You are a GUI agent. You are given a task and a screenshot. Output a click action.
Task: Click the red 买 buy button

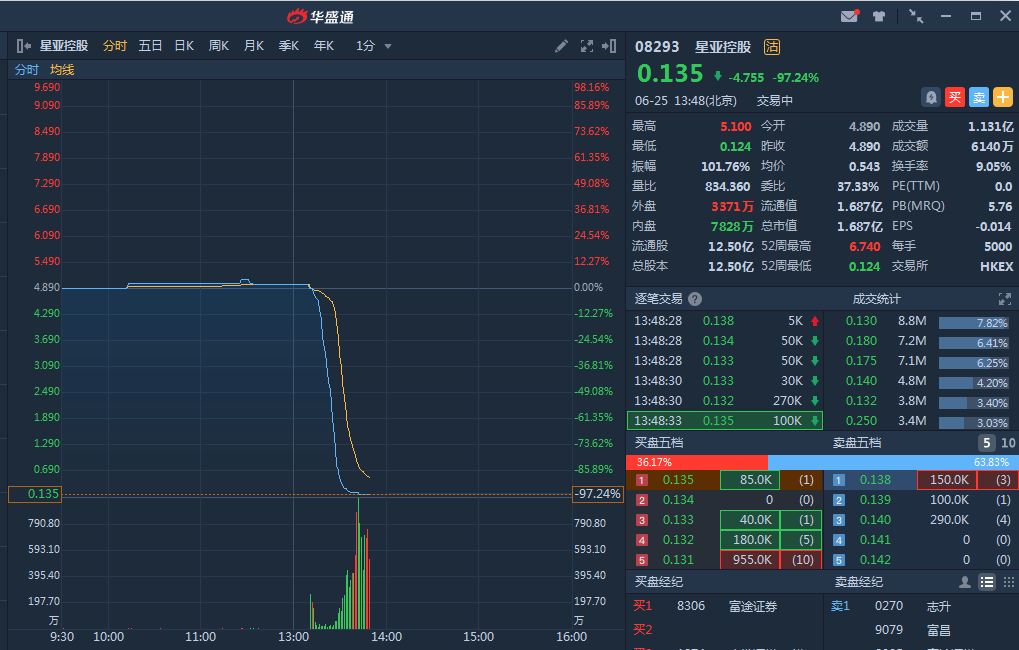click(x=955, y=98)
